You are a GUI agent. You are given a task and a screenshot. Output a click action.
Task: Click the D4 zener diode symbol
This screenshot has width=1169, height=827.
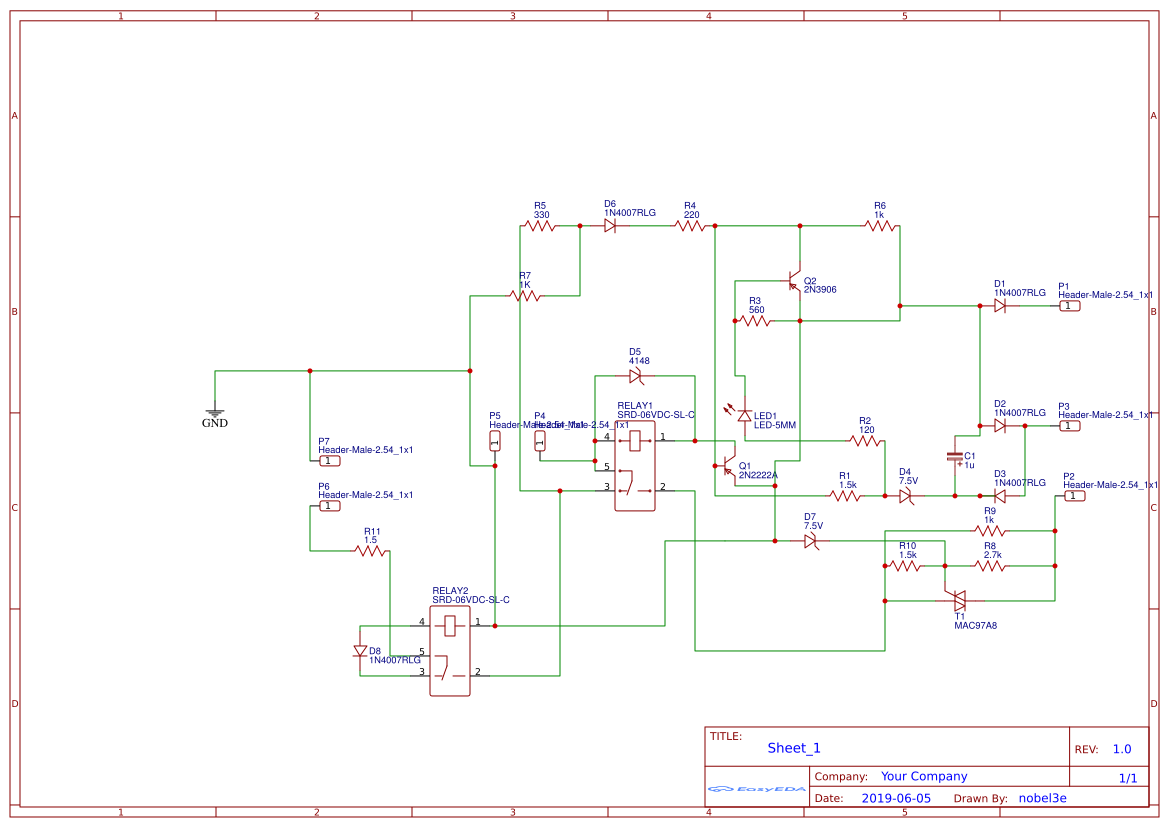906,495
